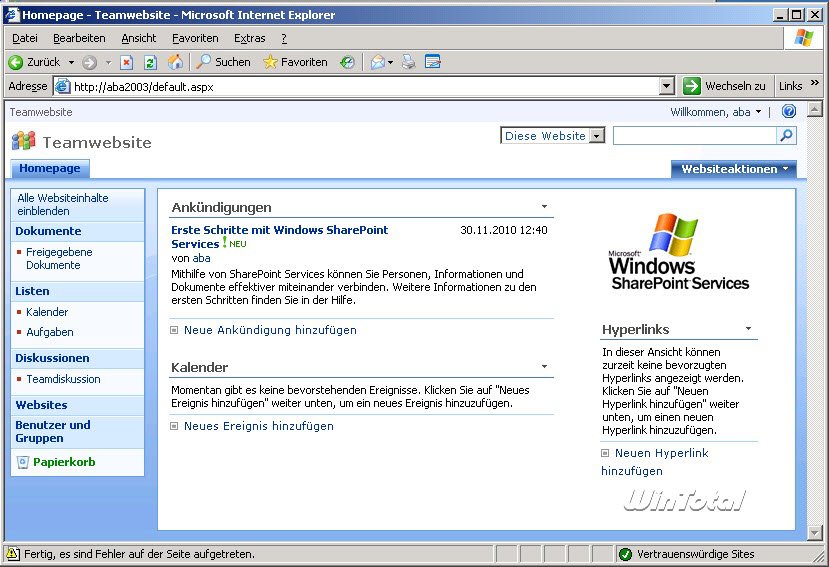Click Alle Websiteinhalte einblenden link
Screen dimensions: 829x567
click(62, 204)
